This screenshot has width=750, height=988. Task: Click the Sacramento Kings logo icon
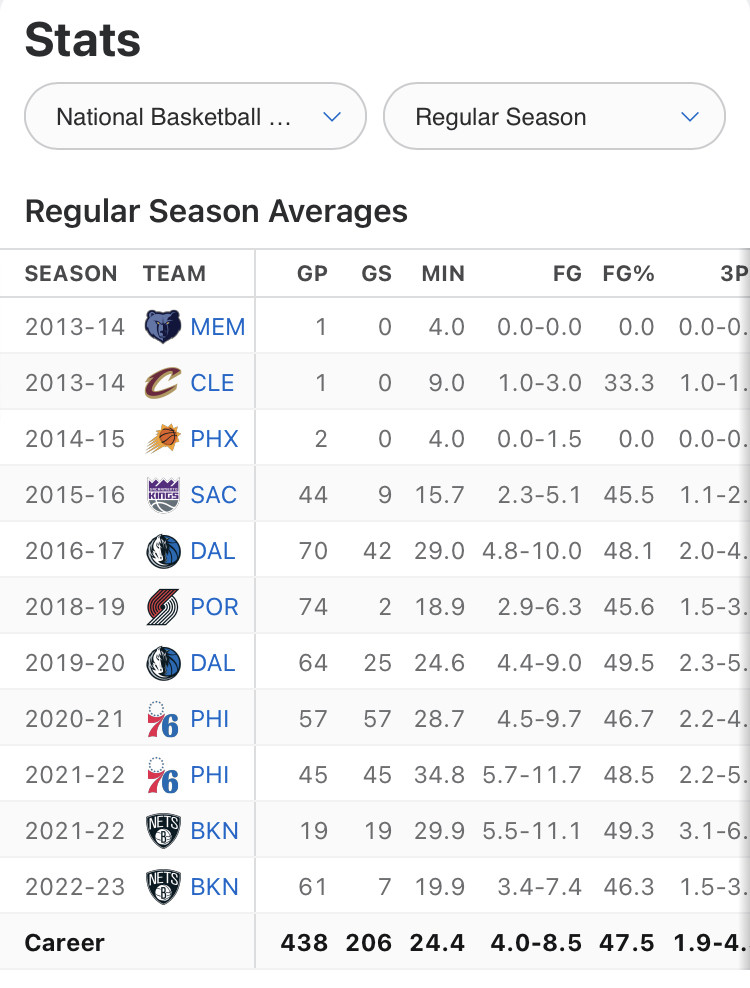[163, 495]
